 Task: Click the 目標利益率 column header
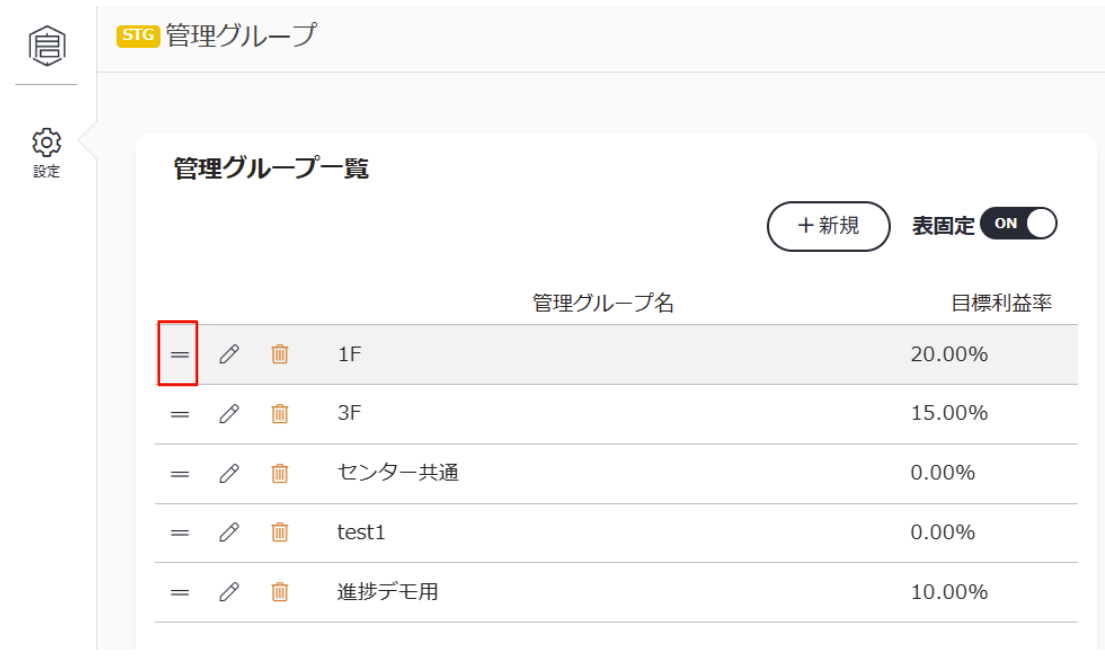[1001, 304]
